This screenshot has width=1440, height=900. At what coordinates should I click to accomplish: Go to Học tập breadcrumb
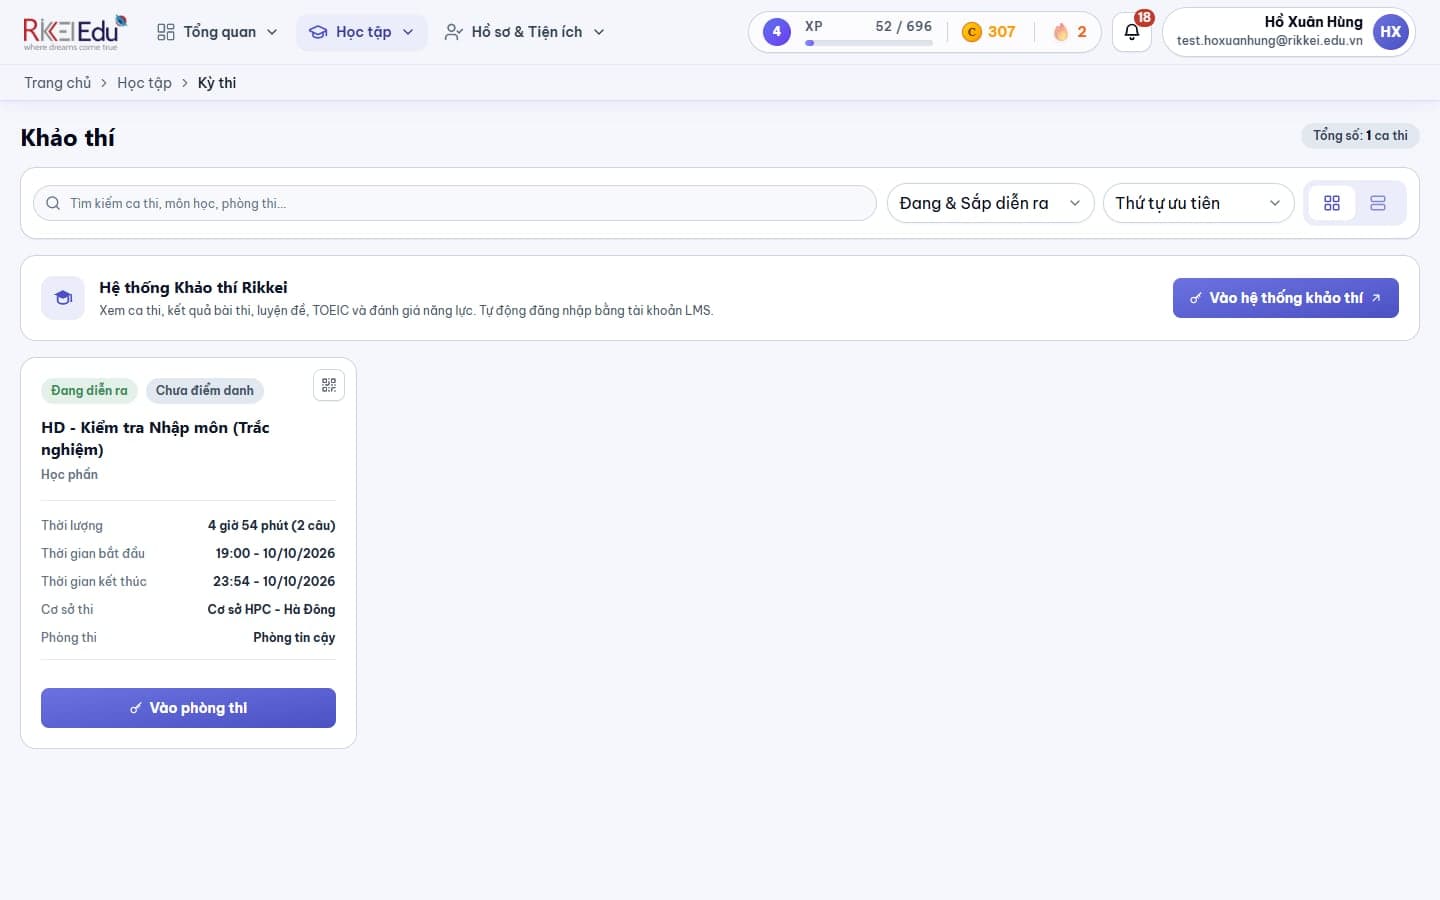(144, 83)
